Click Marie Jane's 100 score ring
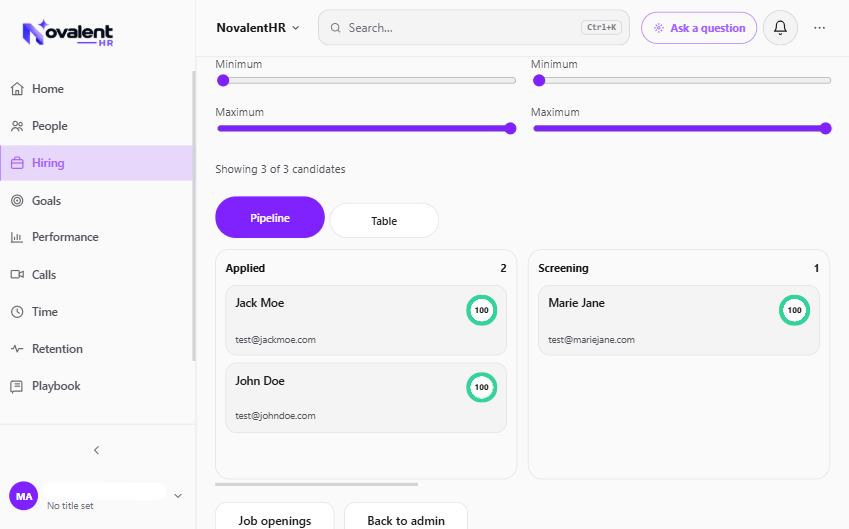 [794, 310]
